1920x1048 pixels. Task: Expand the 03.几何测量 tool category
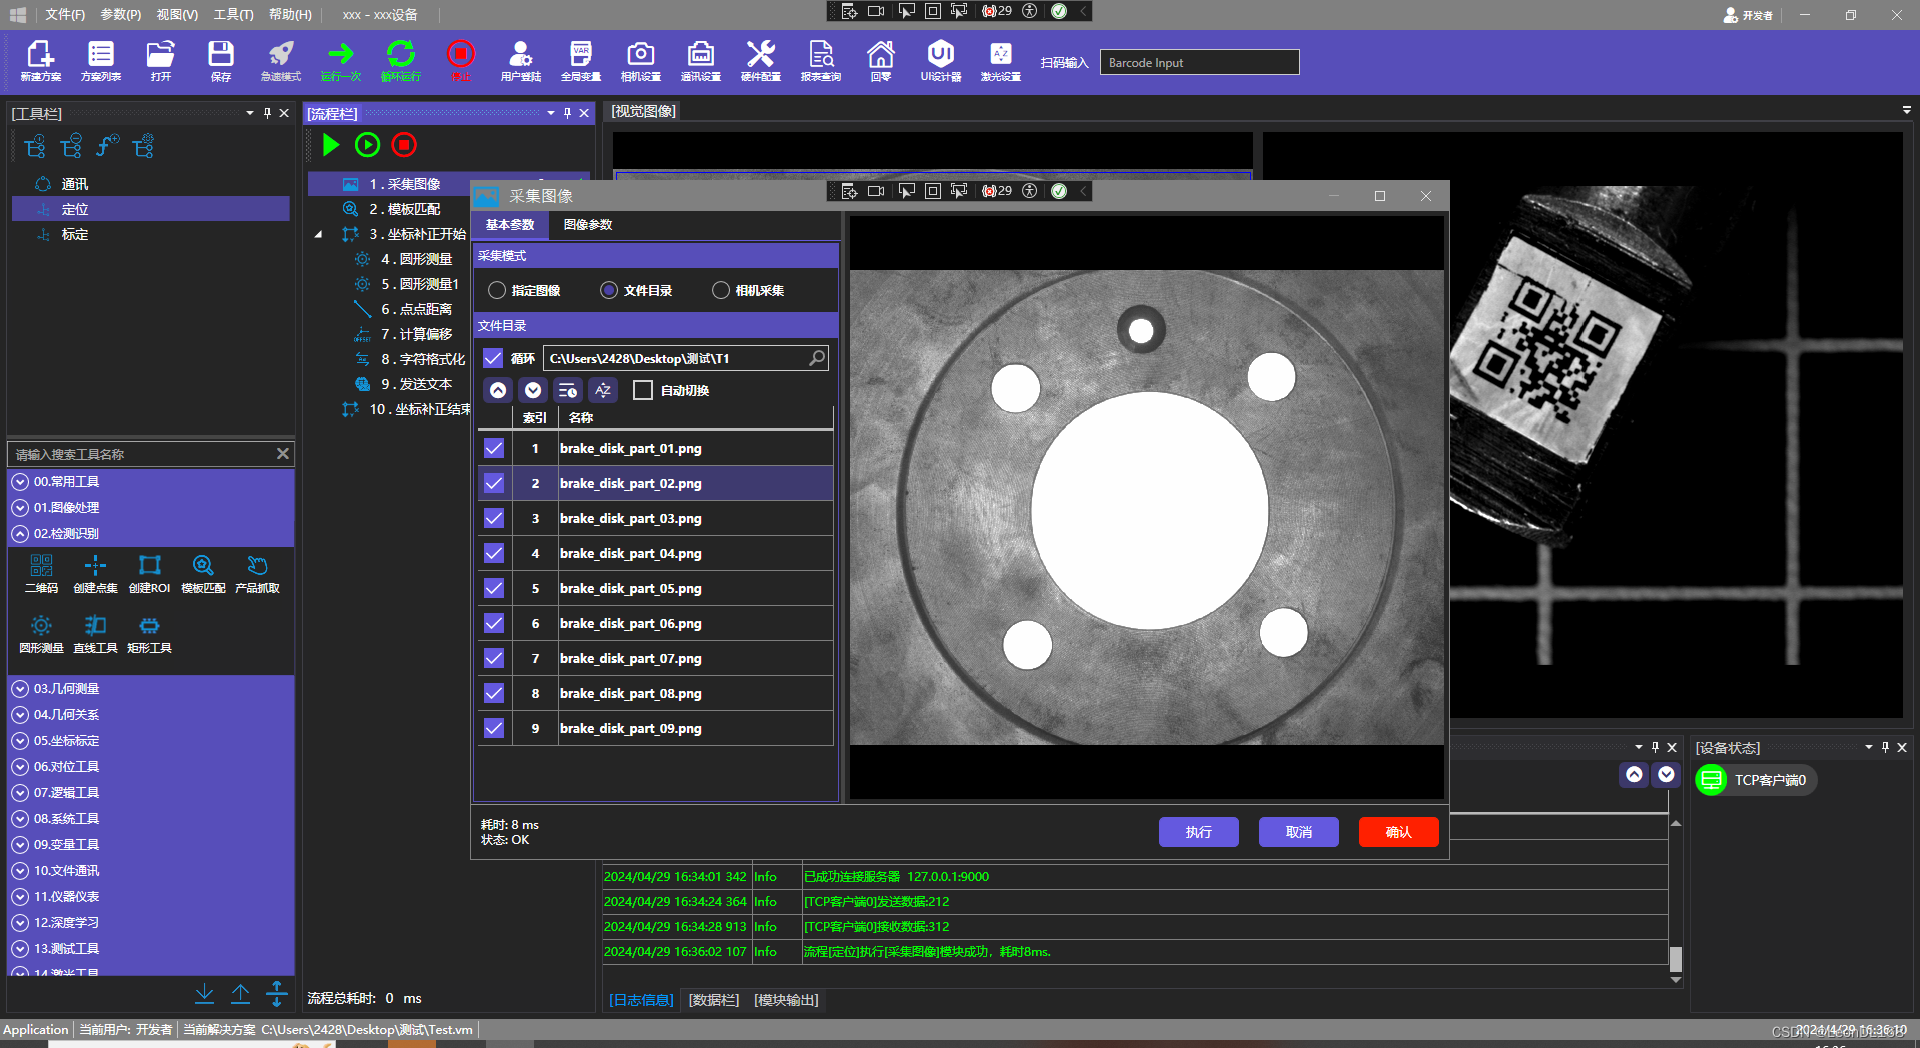tap(20, 688)
